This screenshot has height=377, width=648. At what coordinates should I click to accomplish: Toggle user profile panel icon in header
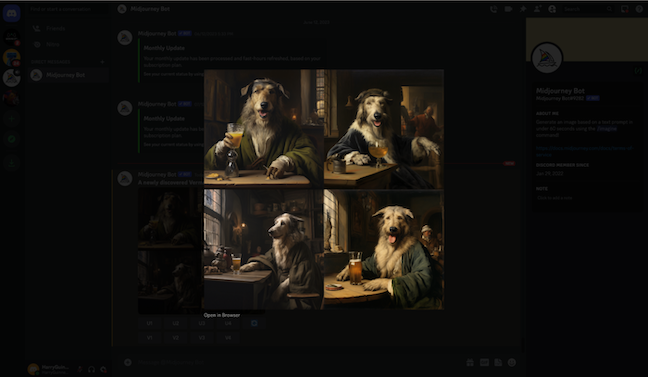[552, 9]
